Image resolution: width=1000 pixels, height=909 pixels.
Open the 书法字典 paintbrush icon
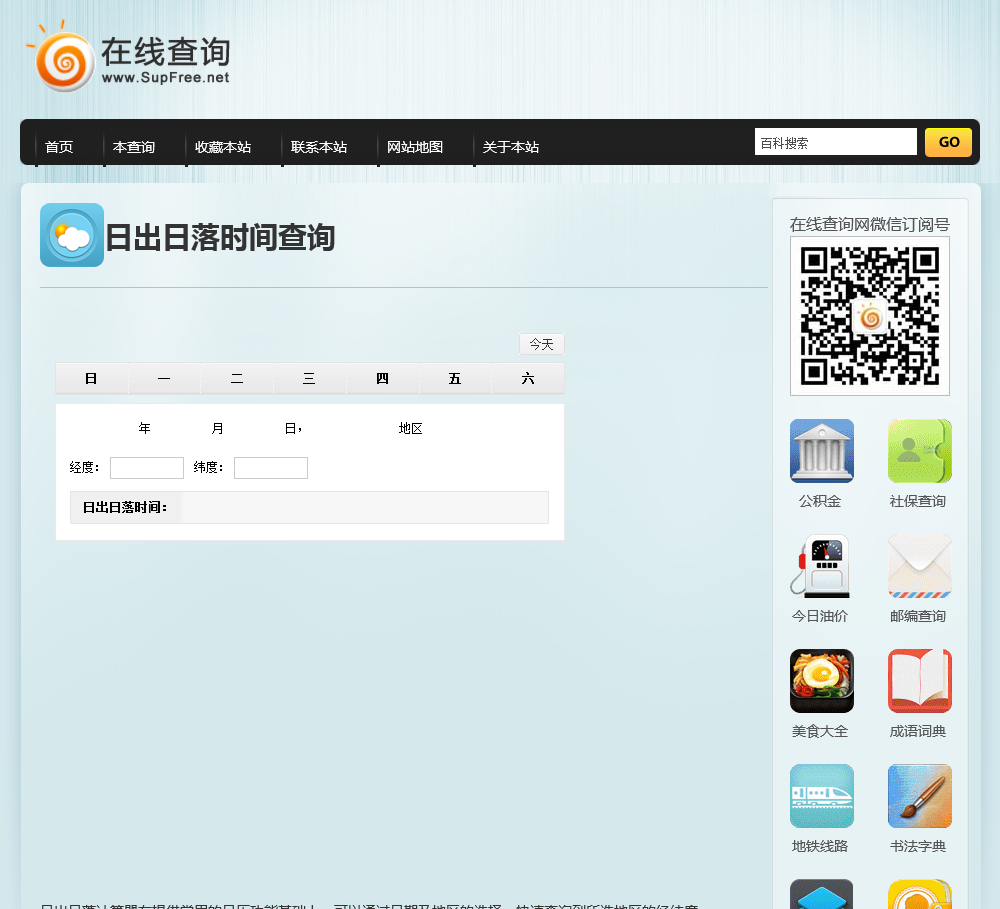coord(919,796)
